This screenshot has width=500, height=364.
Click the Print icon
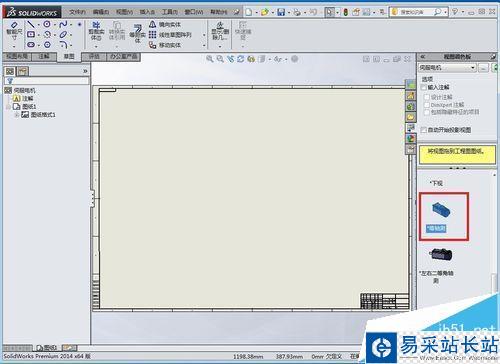[297, 12]
